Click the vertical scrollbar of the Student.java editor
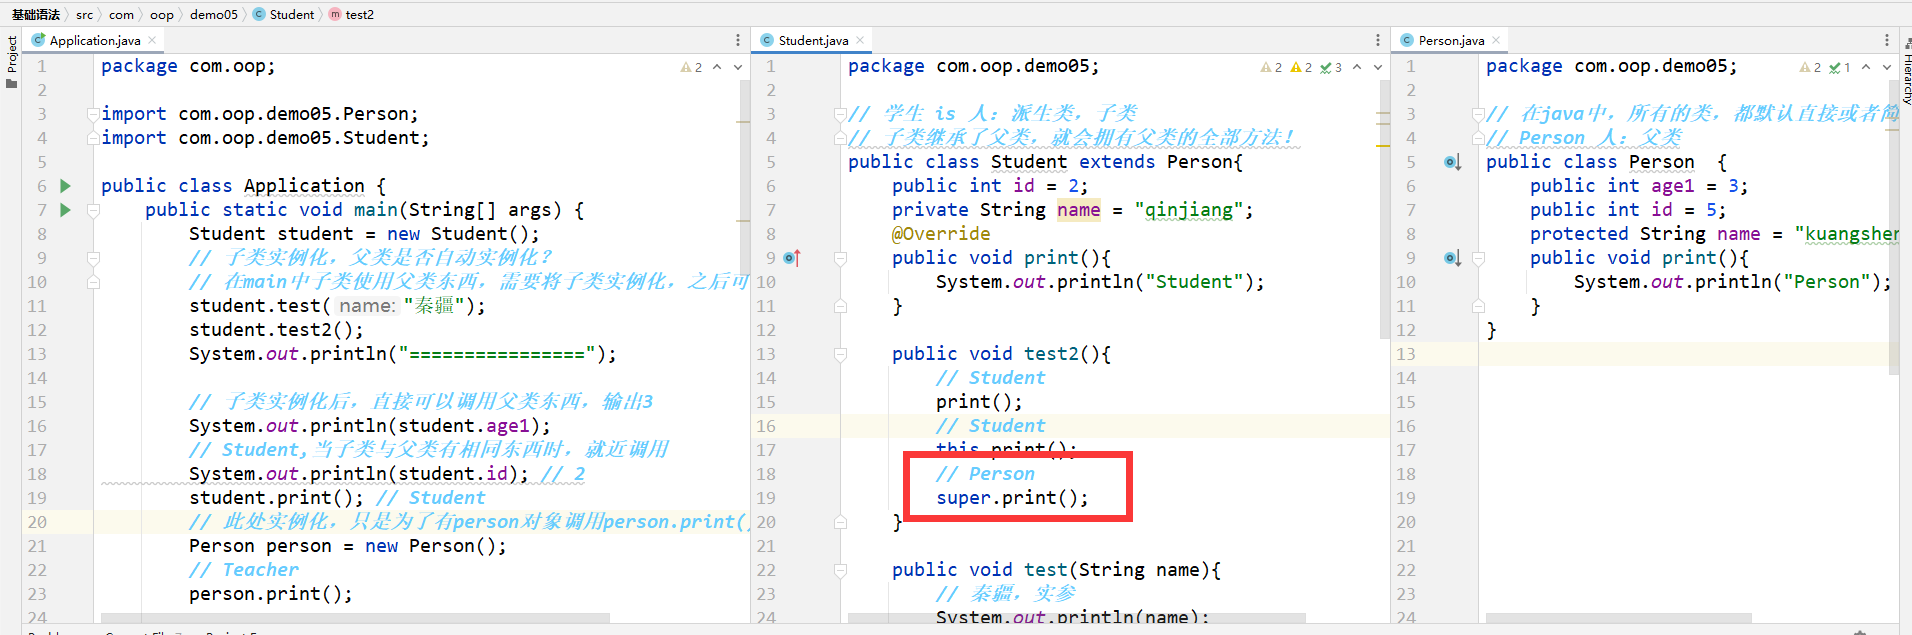This screenshot has height=635, width=1912. click(x=1385, y=210)
